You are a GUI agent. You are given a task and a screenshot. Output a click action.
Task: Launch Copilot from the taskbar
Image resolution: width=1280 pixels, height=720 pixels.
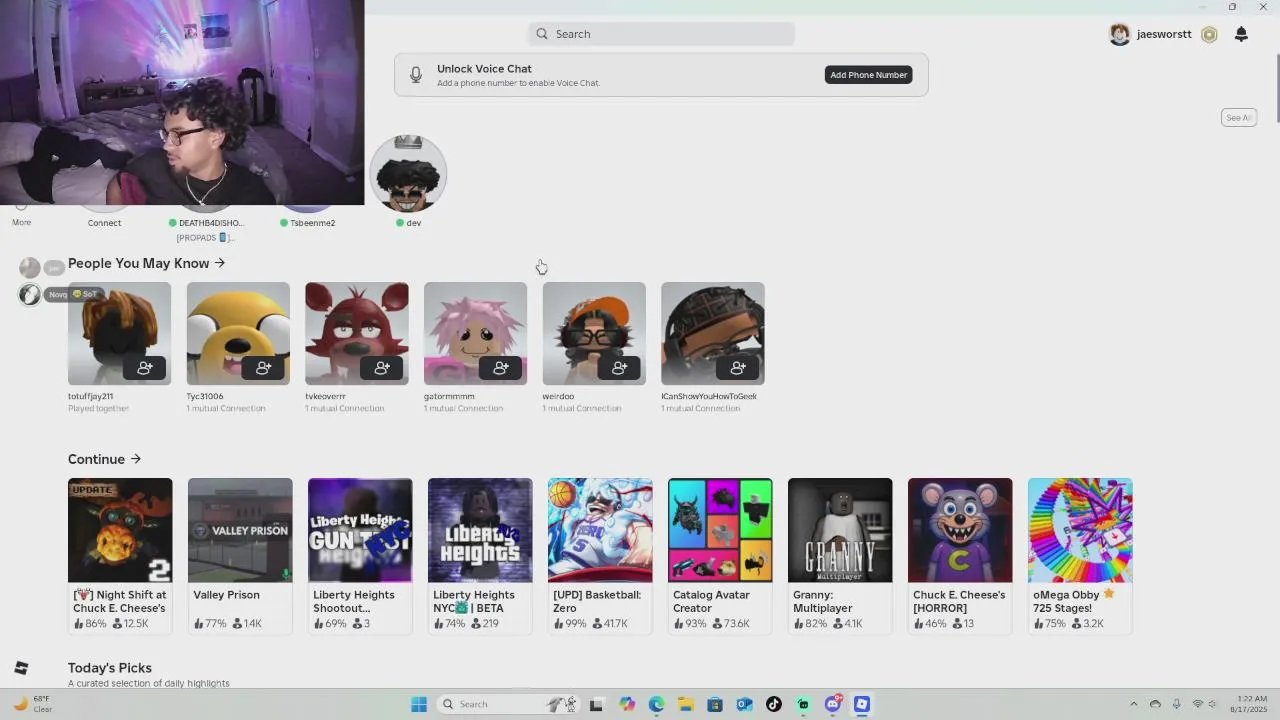point(627,704)
